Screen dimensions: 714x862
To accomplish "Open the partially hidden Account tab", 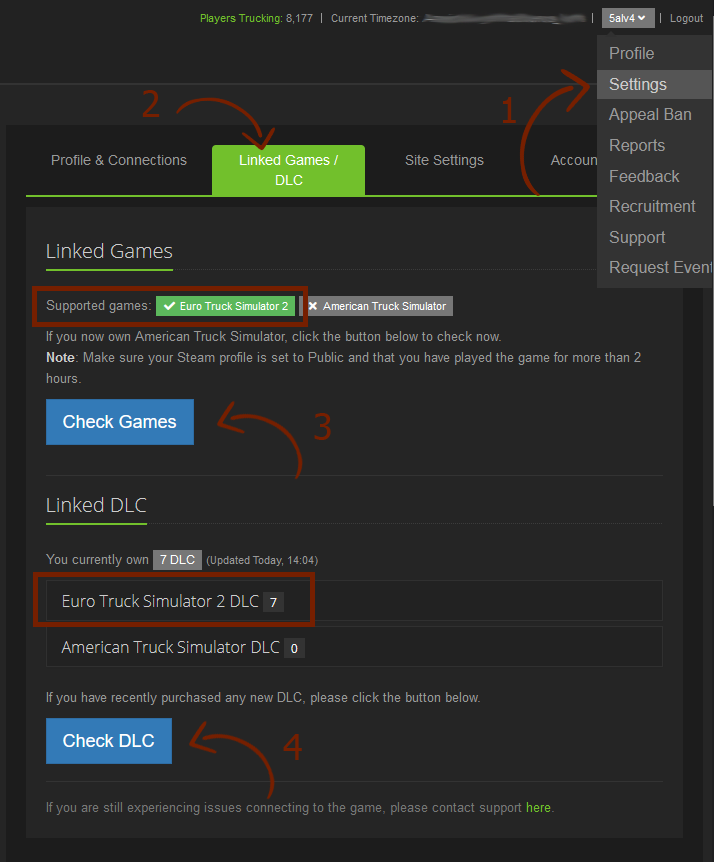I will click(573, 160).
